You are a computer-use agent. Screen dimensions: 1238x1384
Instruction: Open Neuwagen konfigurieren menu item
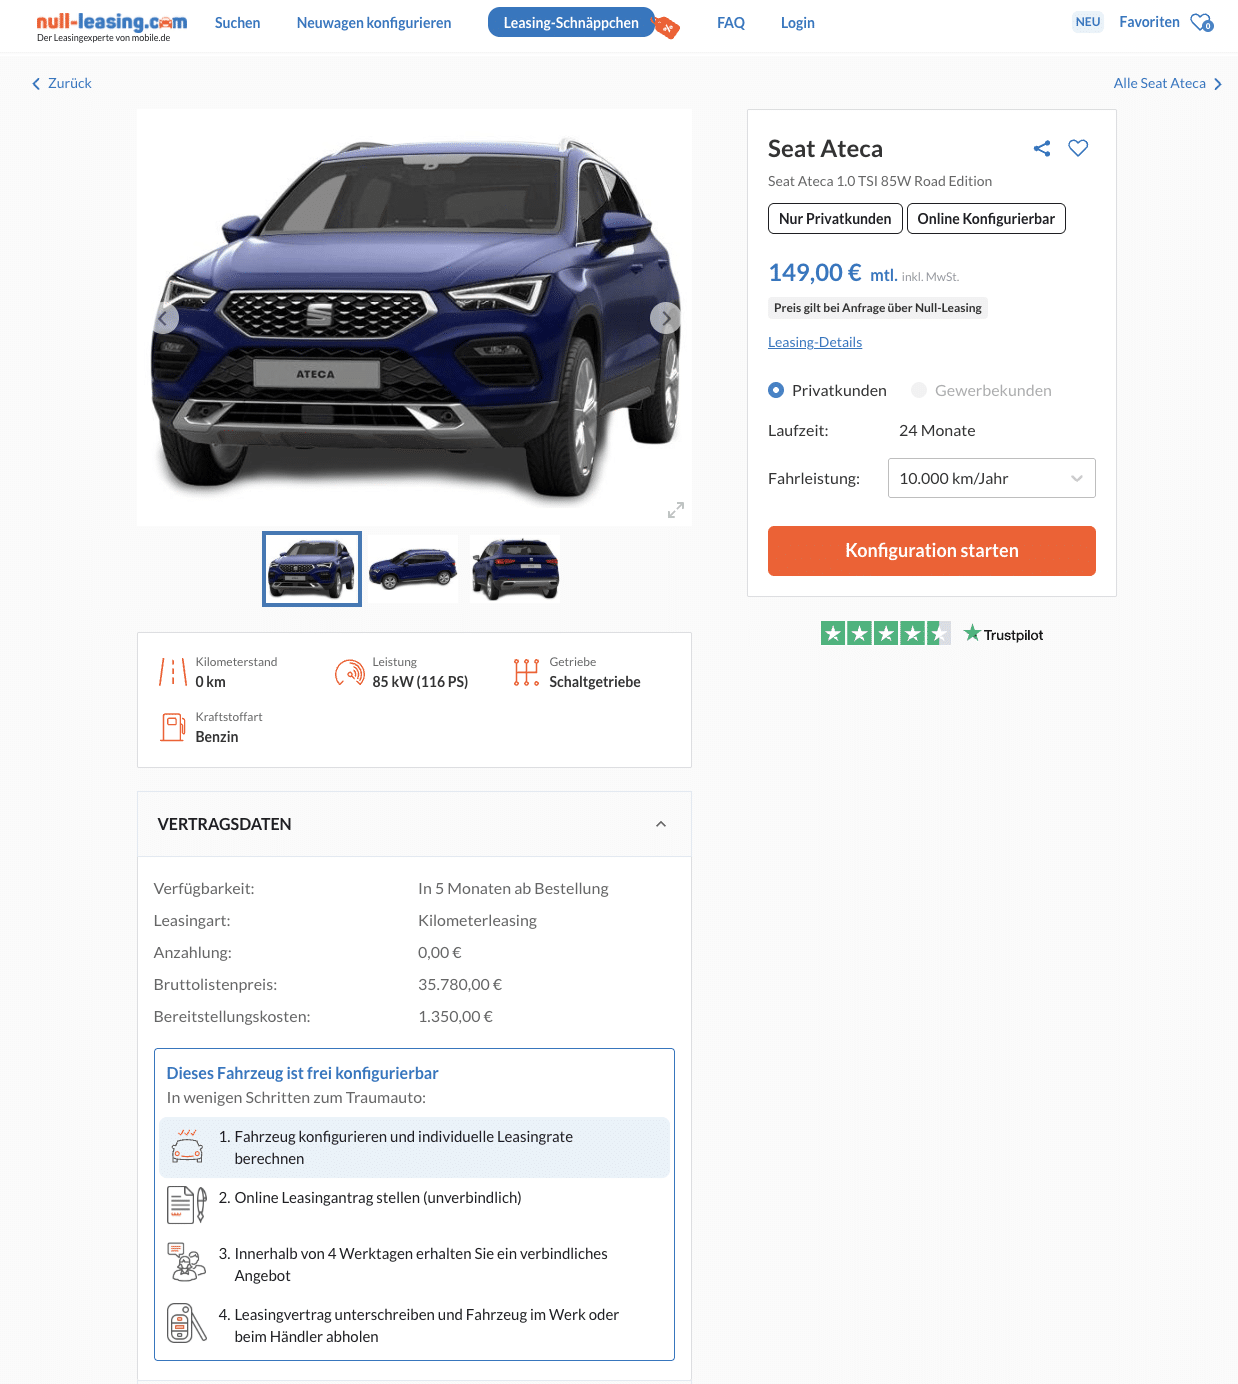[374, 23]
